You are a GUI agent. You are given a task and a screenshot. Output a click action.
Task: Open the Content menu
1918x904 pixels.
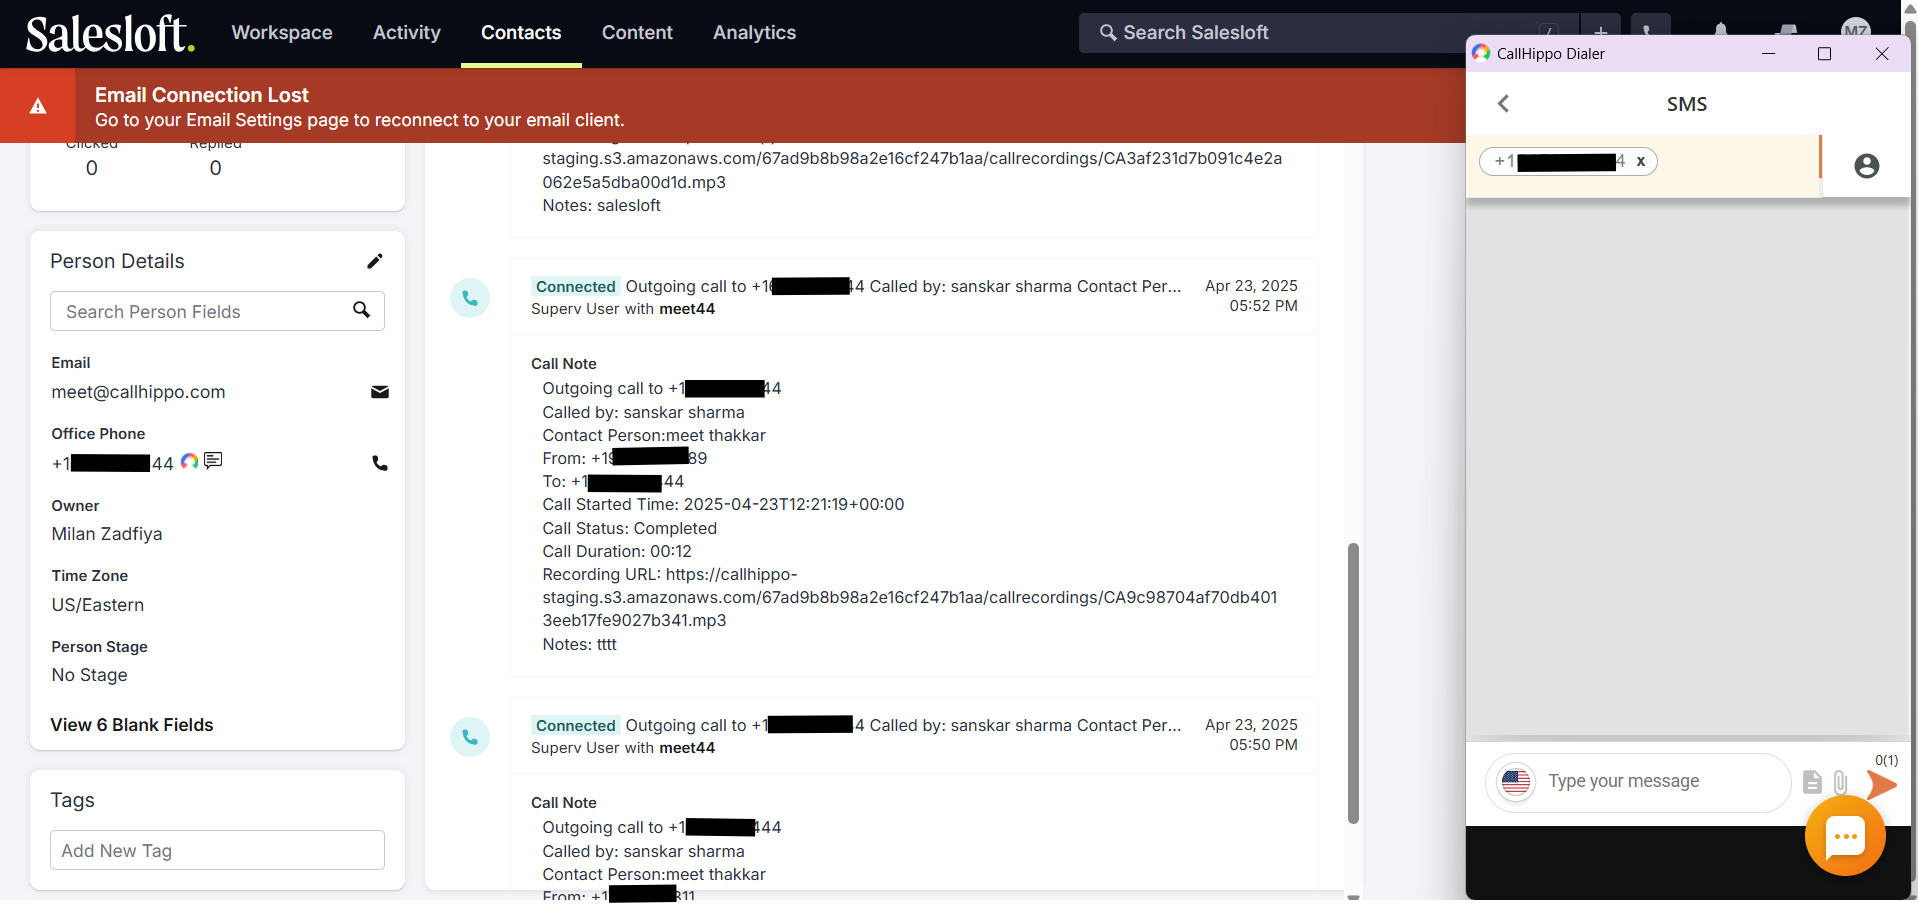(637, 33)
